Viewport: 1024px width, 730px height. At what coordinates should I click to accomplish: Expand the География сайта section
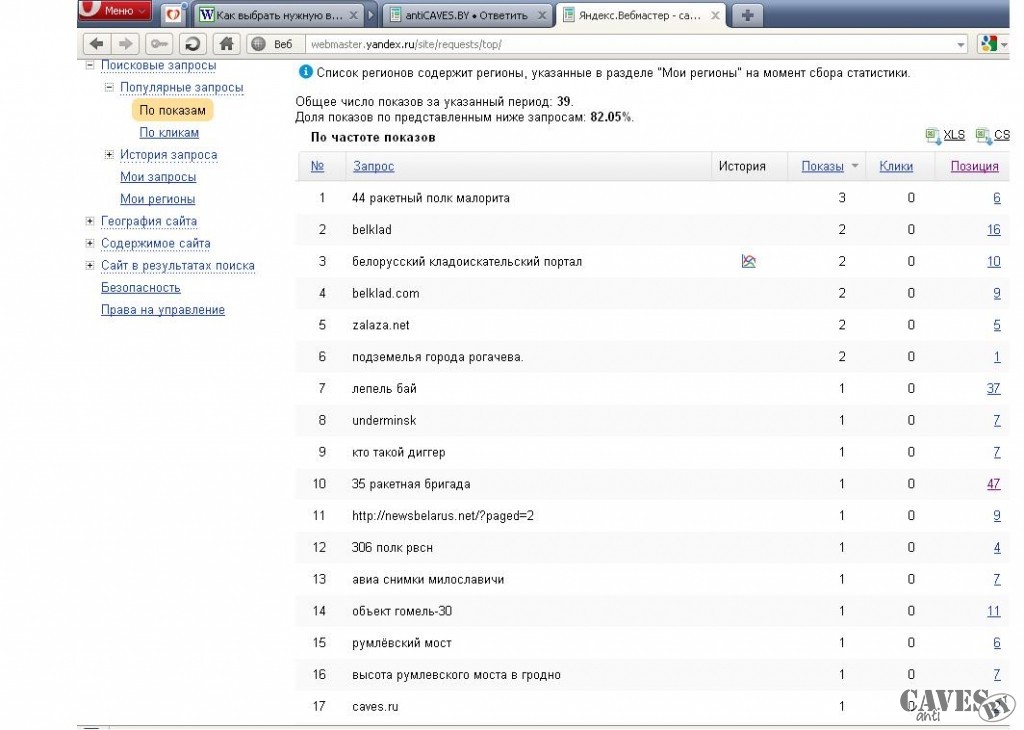click(x=90, y=221)
